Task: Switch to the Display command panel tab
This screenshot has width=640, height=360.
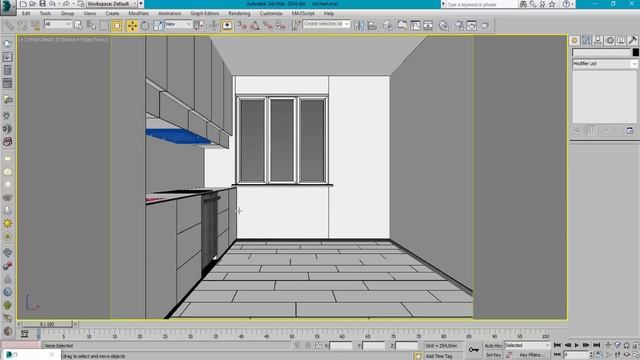Action: tap(621, 40)
